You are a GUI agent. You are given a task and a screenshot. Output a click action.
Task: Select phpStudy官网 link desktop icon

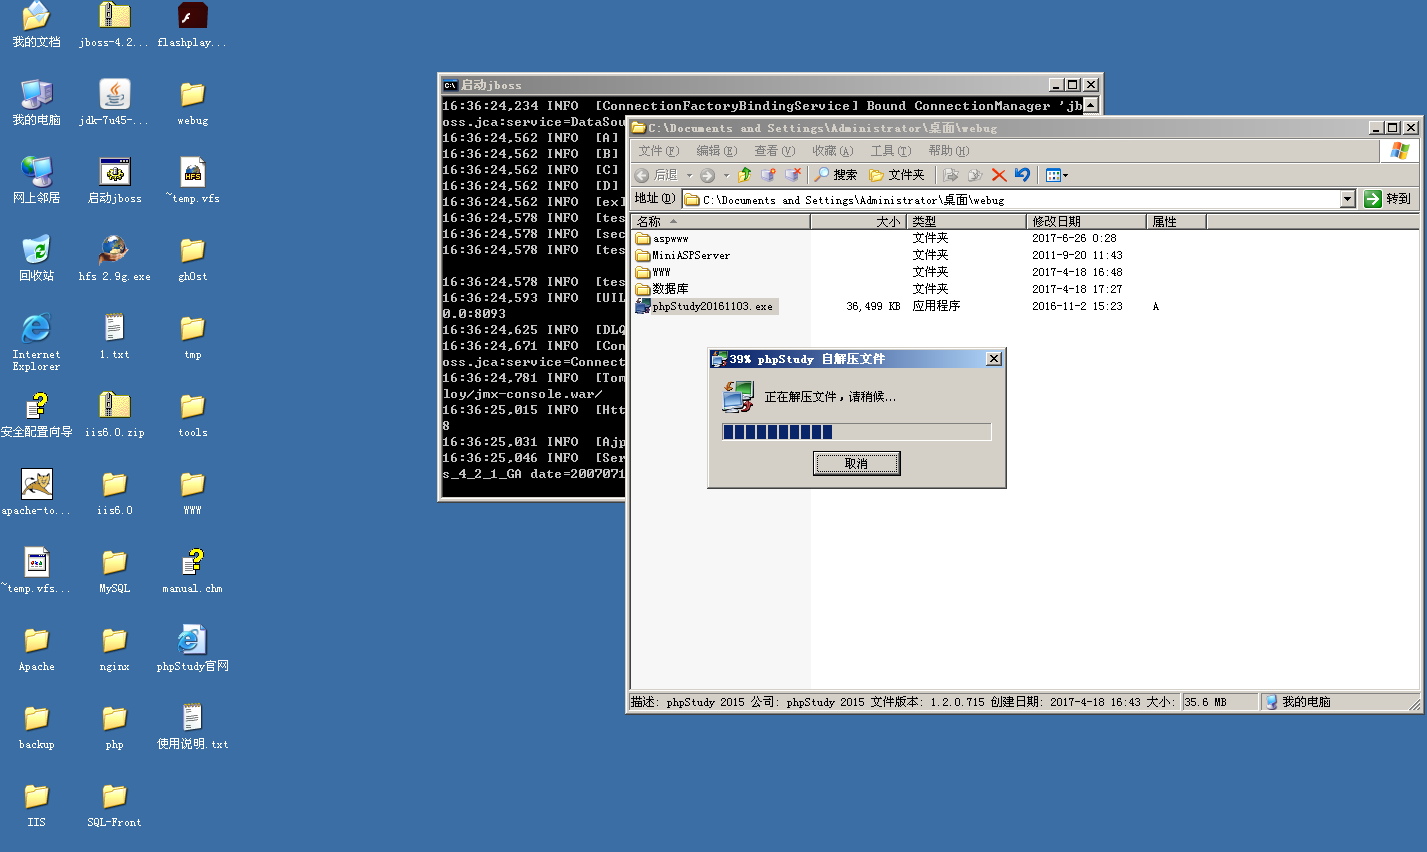pos(192,649)
